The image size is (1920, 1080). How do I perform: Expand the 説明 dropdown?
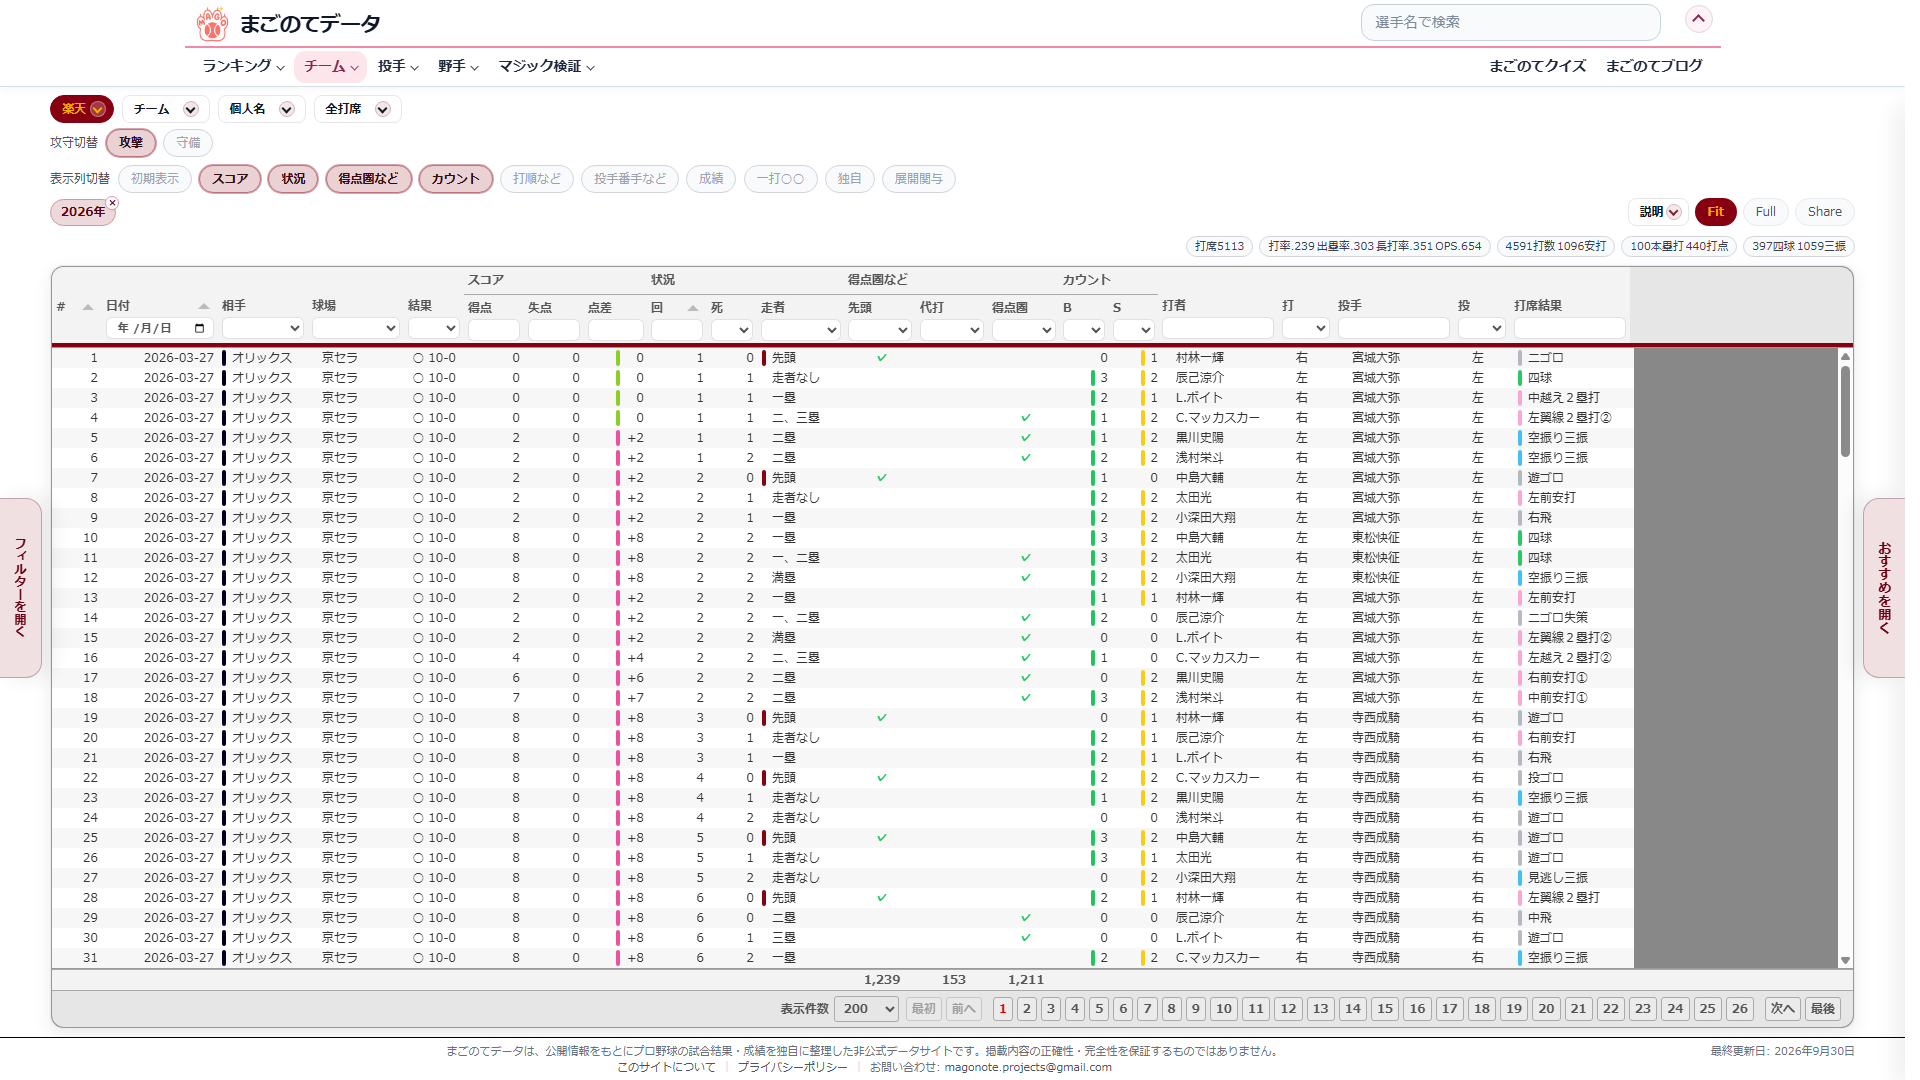coord(1659,212)
